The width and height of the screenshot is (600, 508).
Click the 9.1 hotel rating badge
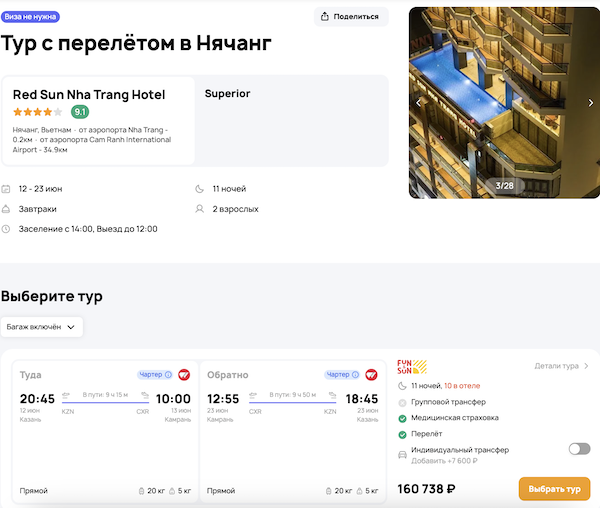coord(80,112)
